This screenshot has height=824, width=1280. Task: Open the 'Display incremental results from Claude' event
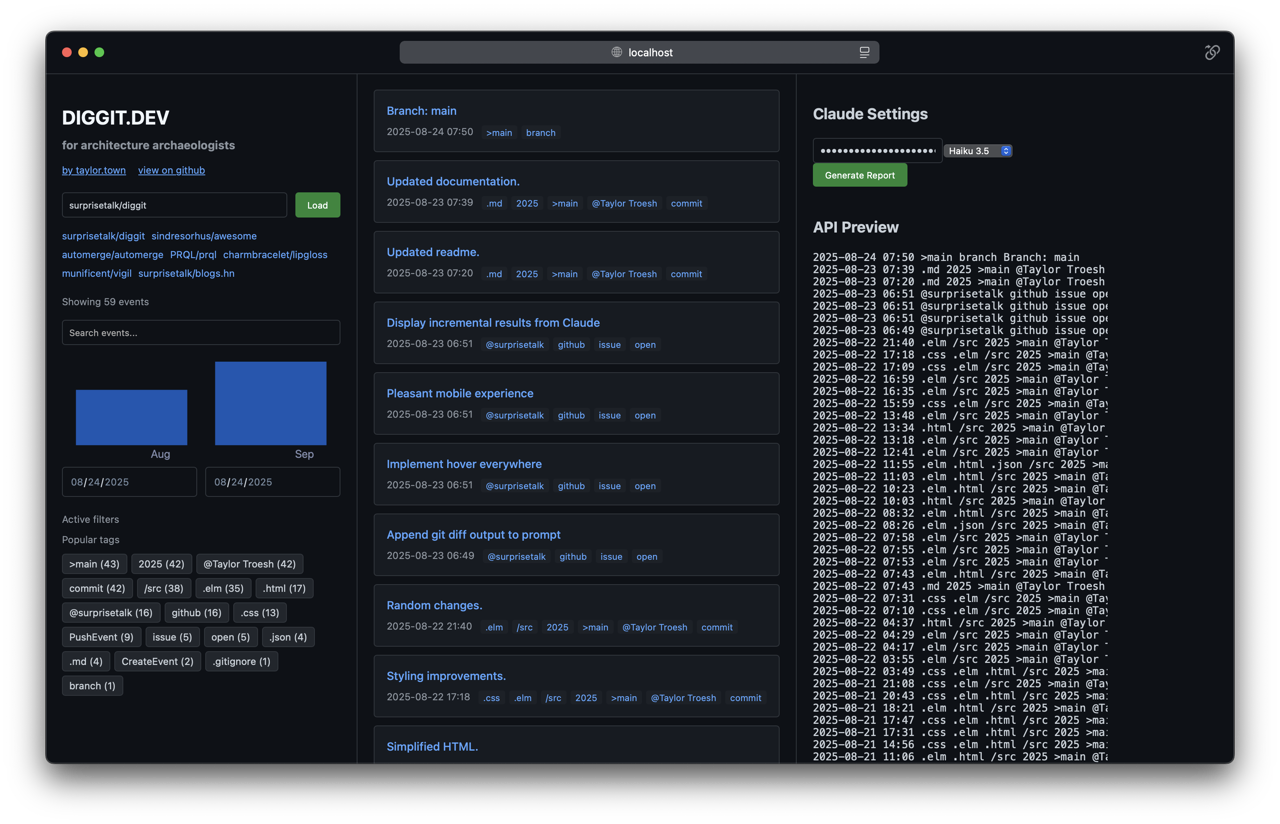click(x=493, y=323)
